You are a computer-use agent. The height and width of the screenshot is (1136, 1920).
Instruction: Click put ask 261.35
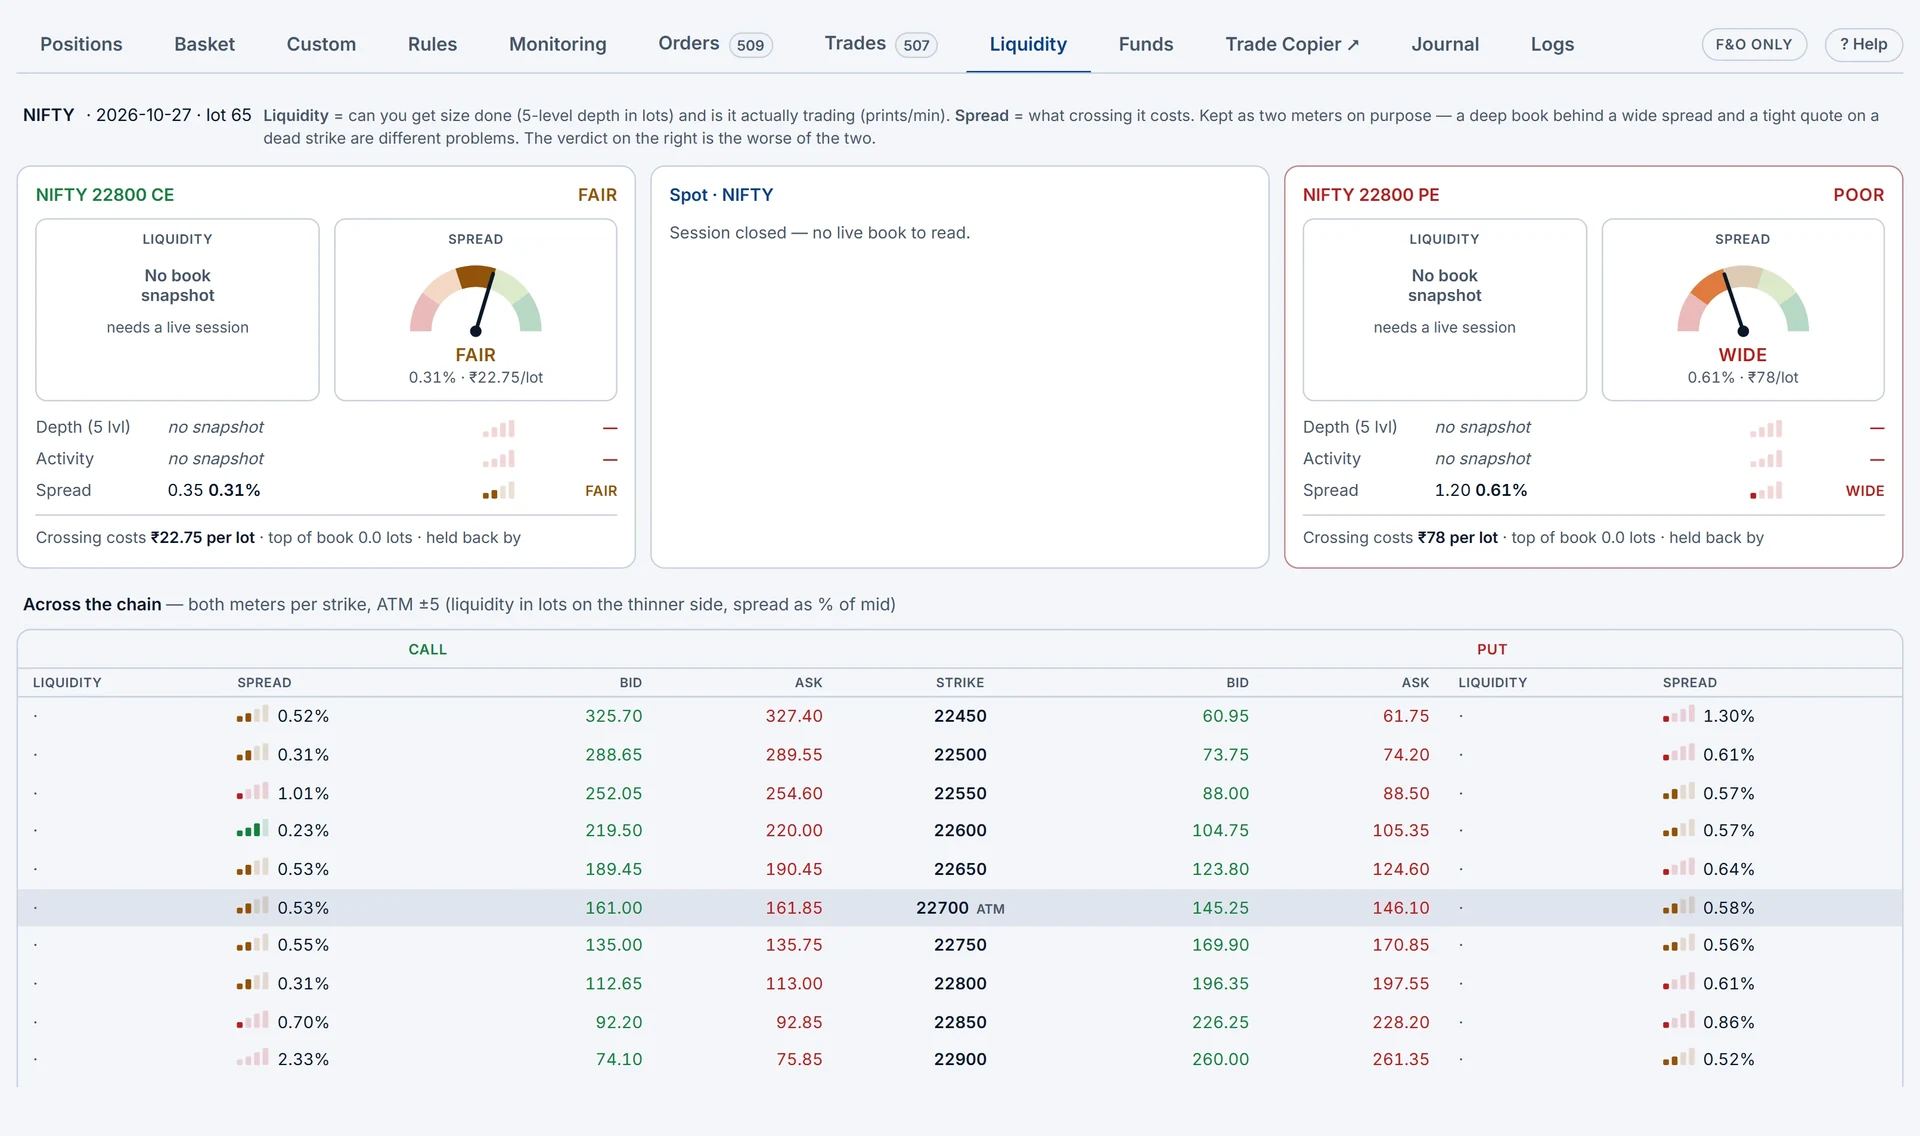pos(1400,1059)
